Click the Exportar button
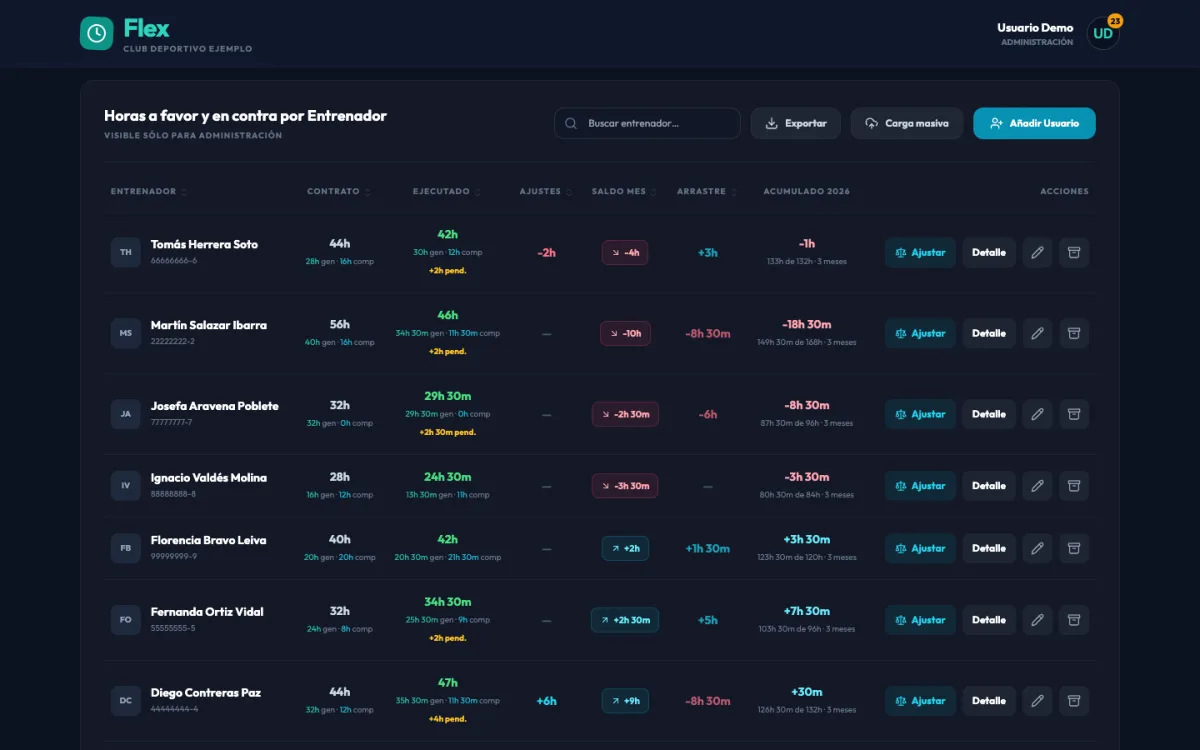Image resolution: width=1200 pixels, height=750 pixels. click(796, 123)
